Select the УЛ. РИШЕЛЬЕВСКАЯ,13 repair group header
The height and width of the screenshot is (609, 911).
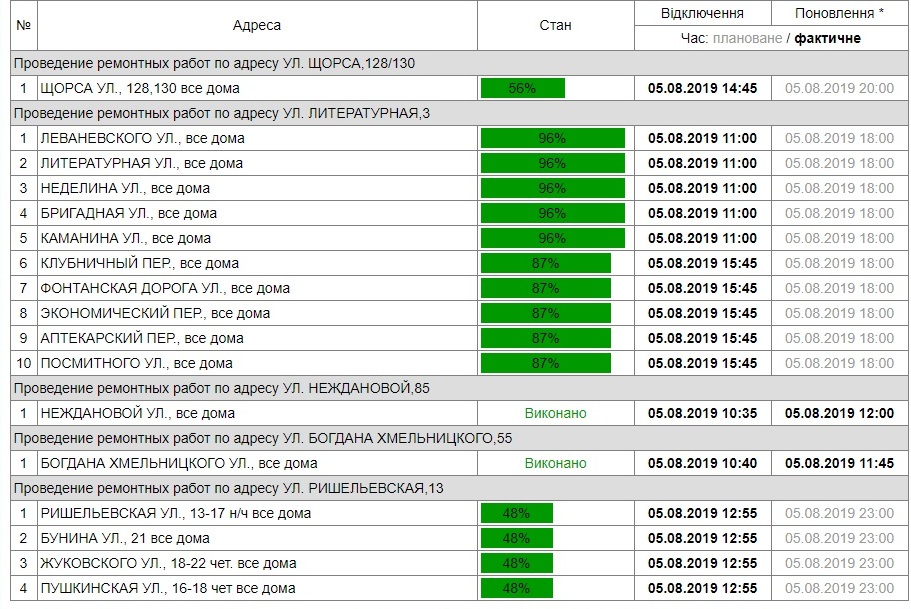pyautogui.click(x=227, y=488)
